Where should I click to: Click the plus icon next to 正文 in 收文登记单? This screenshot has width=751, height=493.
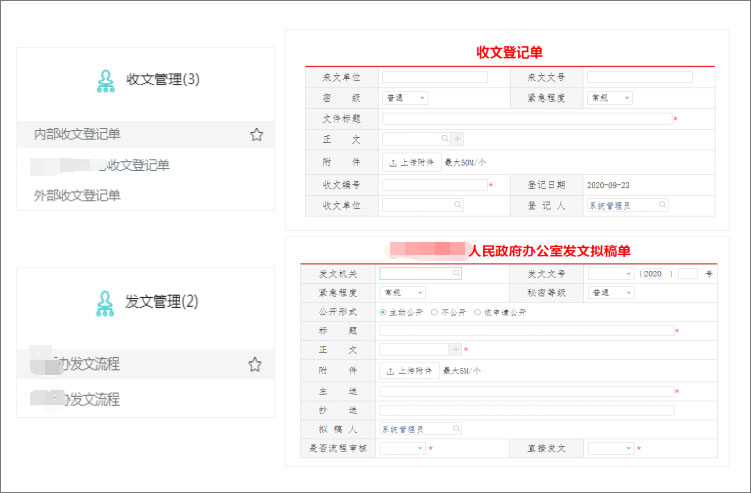(x=457, y=139)
